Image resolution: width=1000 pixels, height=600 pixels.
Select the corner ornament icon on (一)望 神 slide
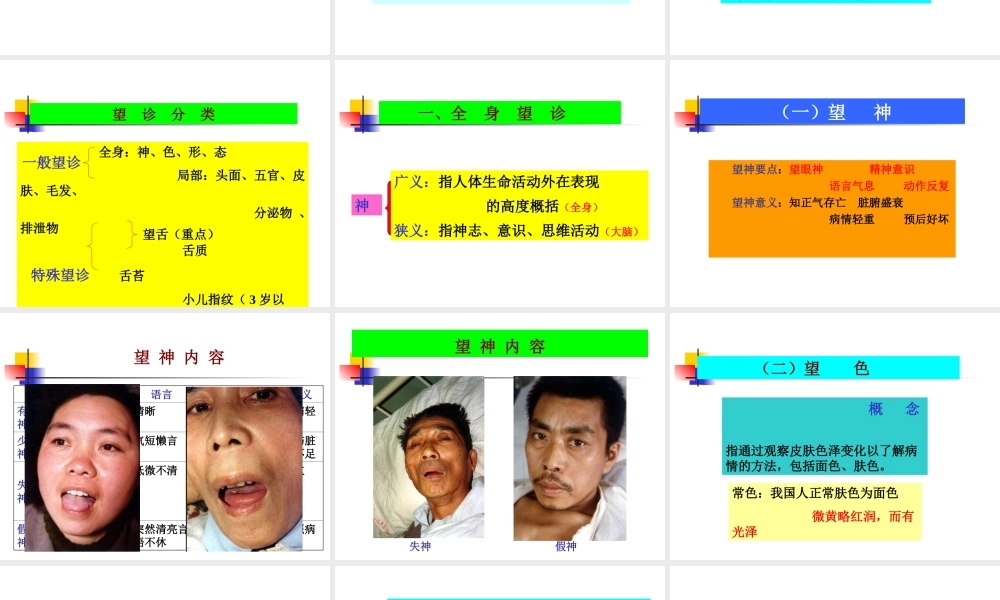(x=691, y=113)
